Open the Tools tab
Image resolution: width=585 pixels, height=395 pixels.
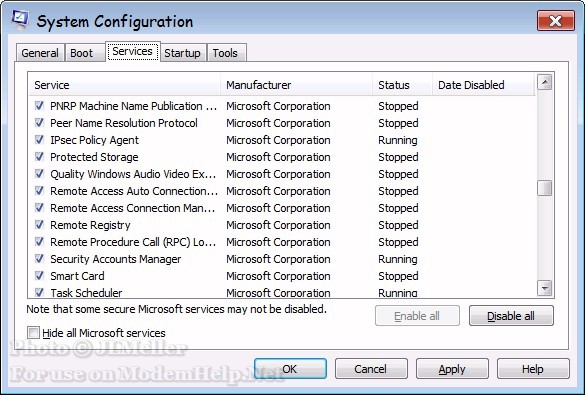226,53
